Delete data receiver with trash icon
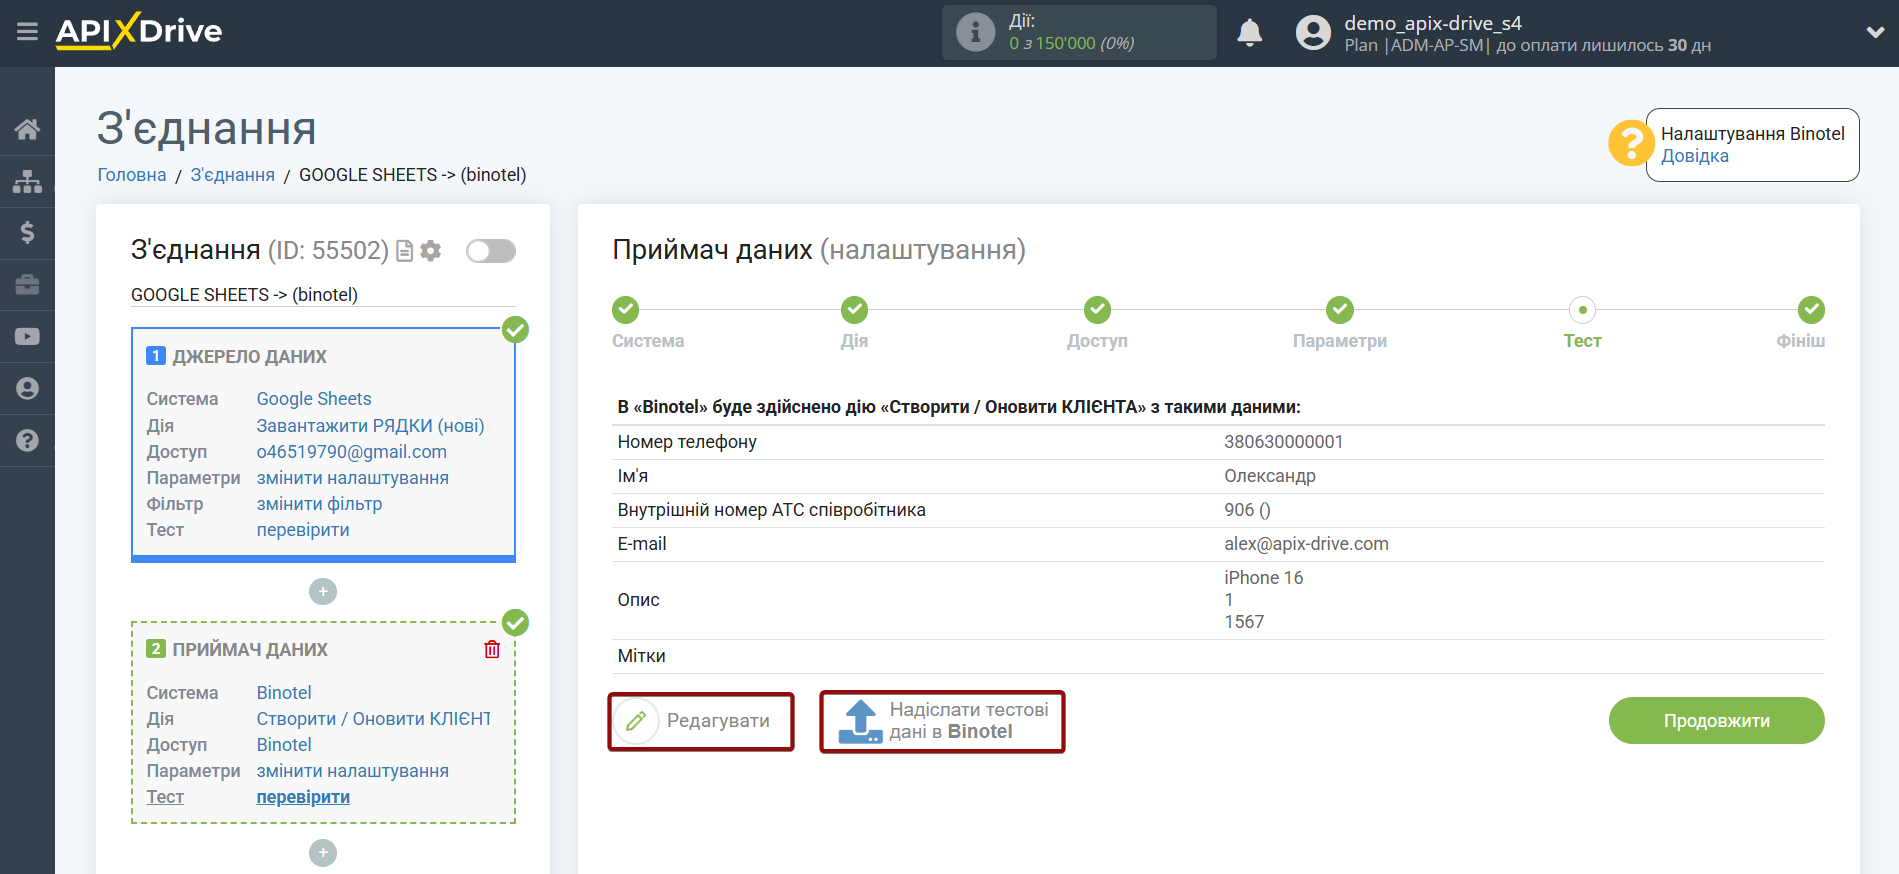Image resolution: width=1899 pixels, height=874 pixels. (x=492, y=650)
